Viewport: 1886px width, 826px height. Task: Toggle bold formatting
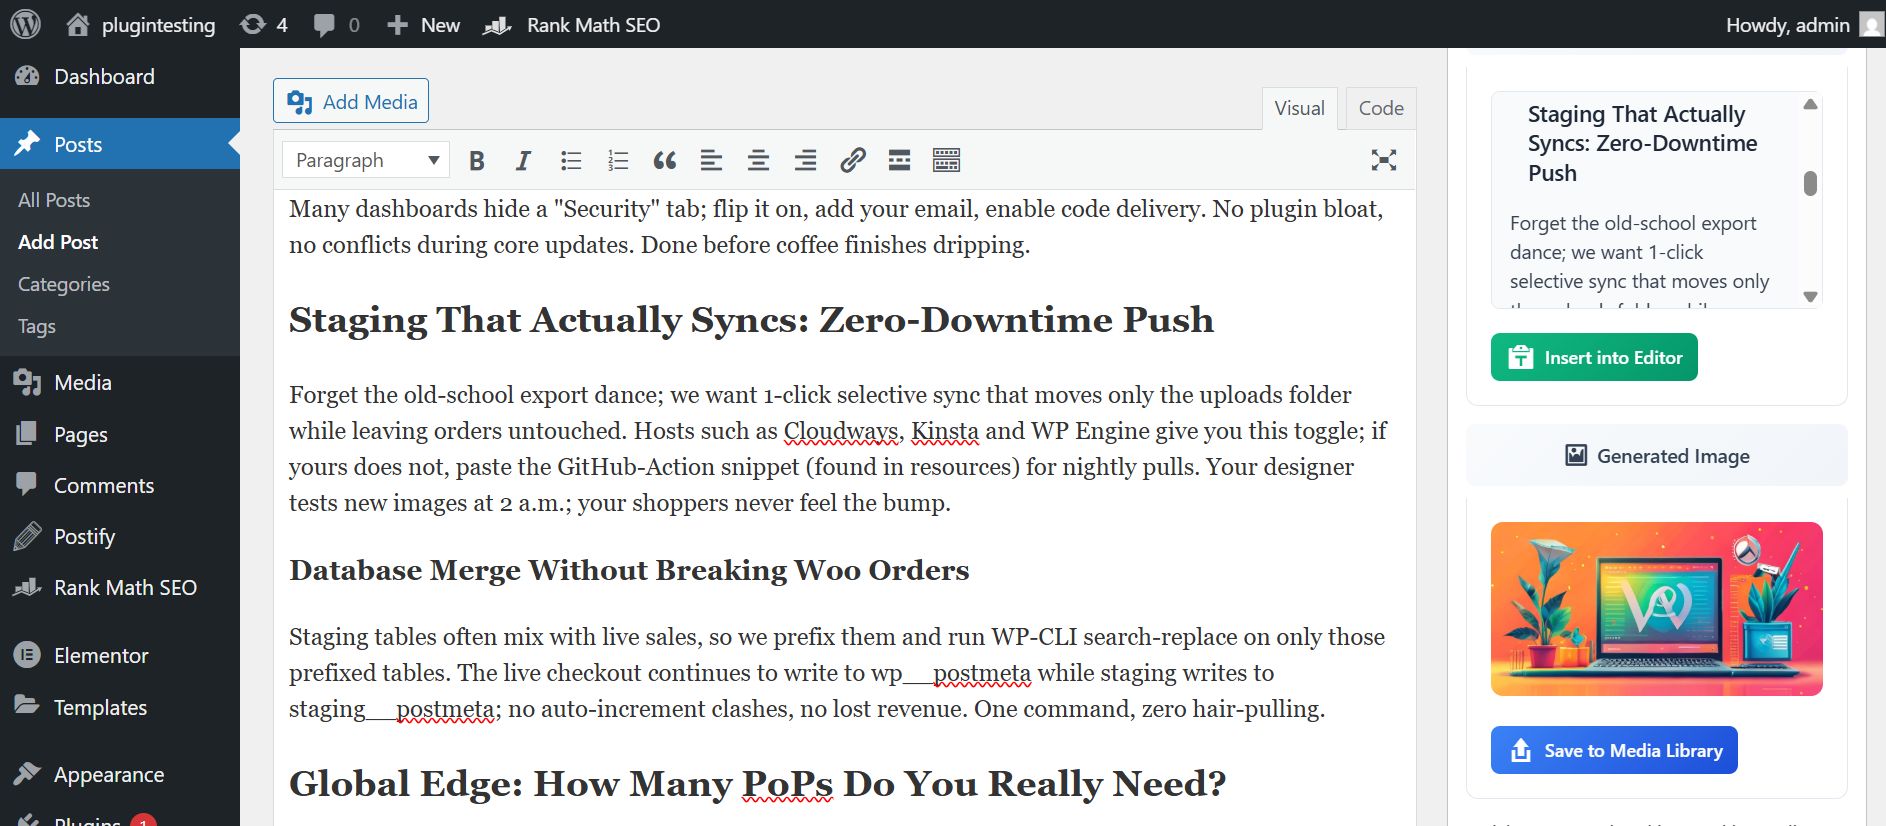(477, 160)
